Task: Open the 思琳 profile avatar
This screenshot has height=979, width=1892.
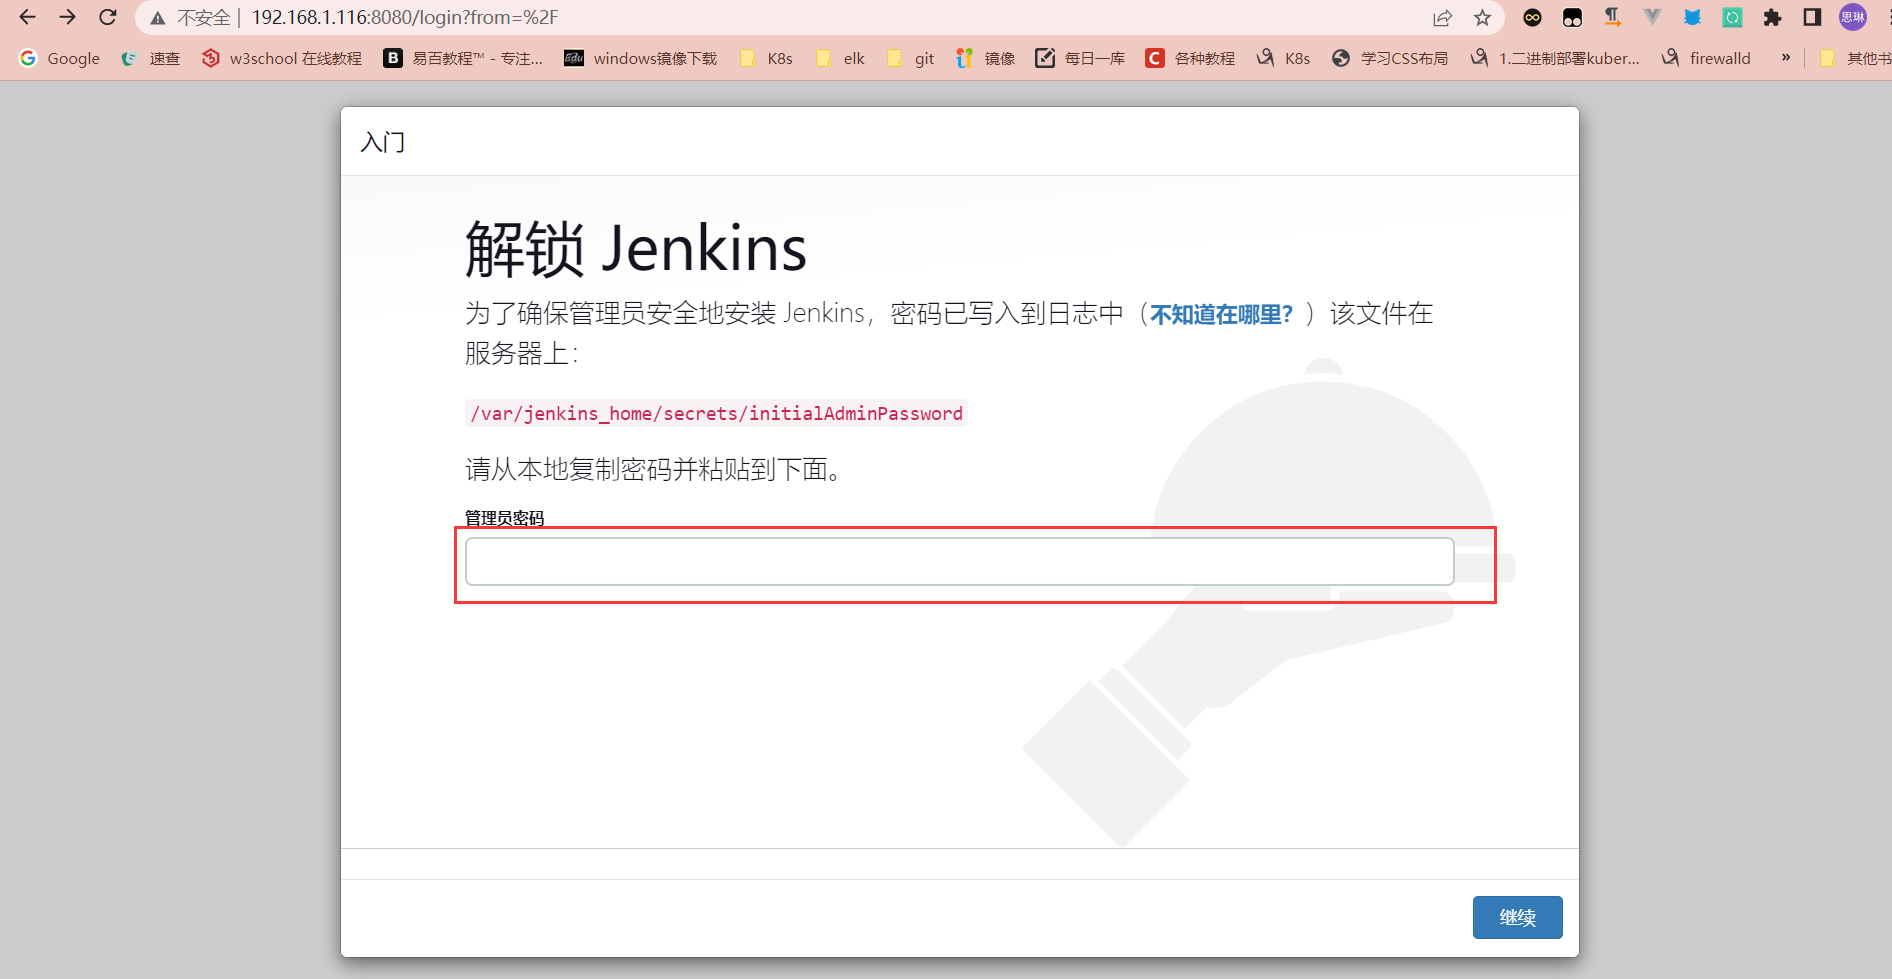Action: tap(1853, 17)
